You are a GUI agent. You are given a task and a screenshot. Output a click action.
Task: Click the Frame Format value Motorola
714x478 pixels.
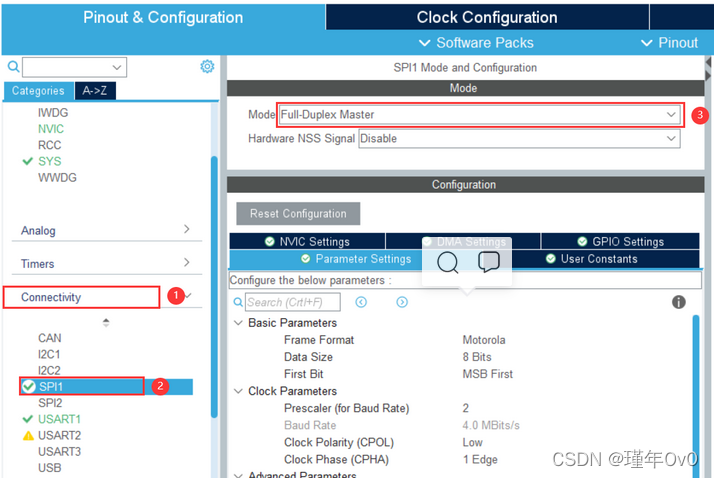[484, 340]
